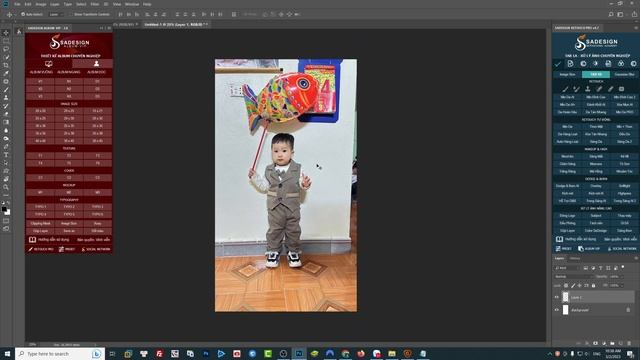Click the checkmark icon in Sadesign Retouch panel
The image size is (640, 360).
pyautogui.click(x=558, y=64)
